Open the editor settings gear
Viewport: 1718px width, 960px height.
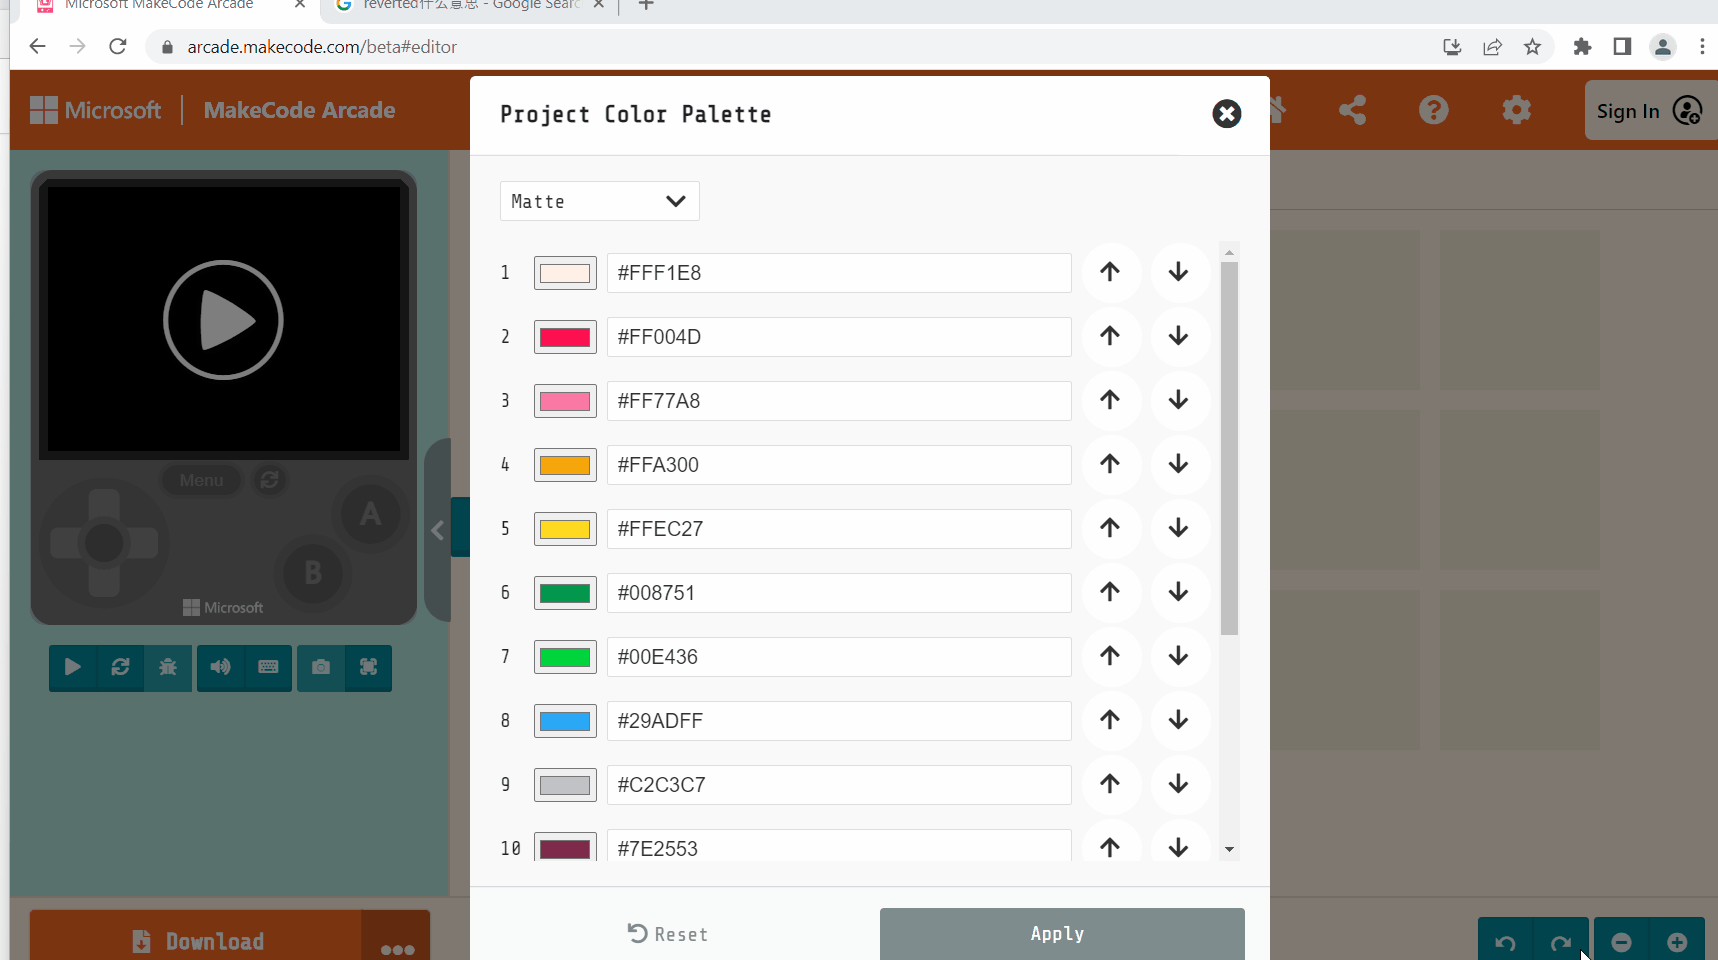click(1516, 111)
